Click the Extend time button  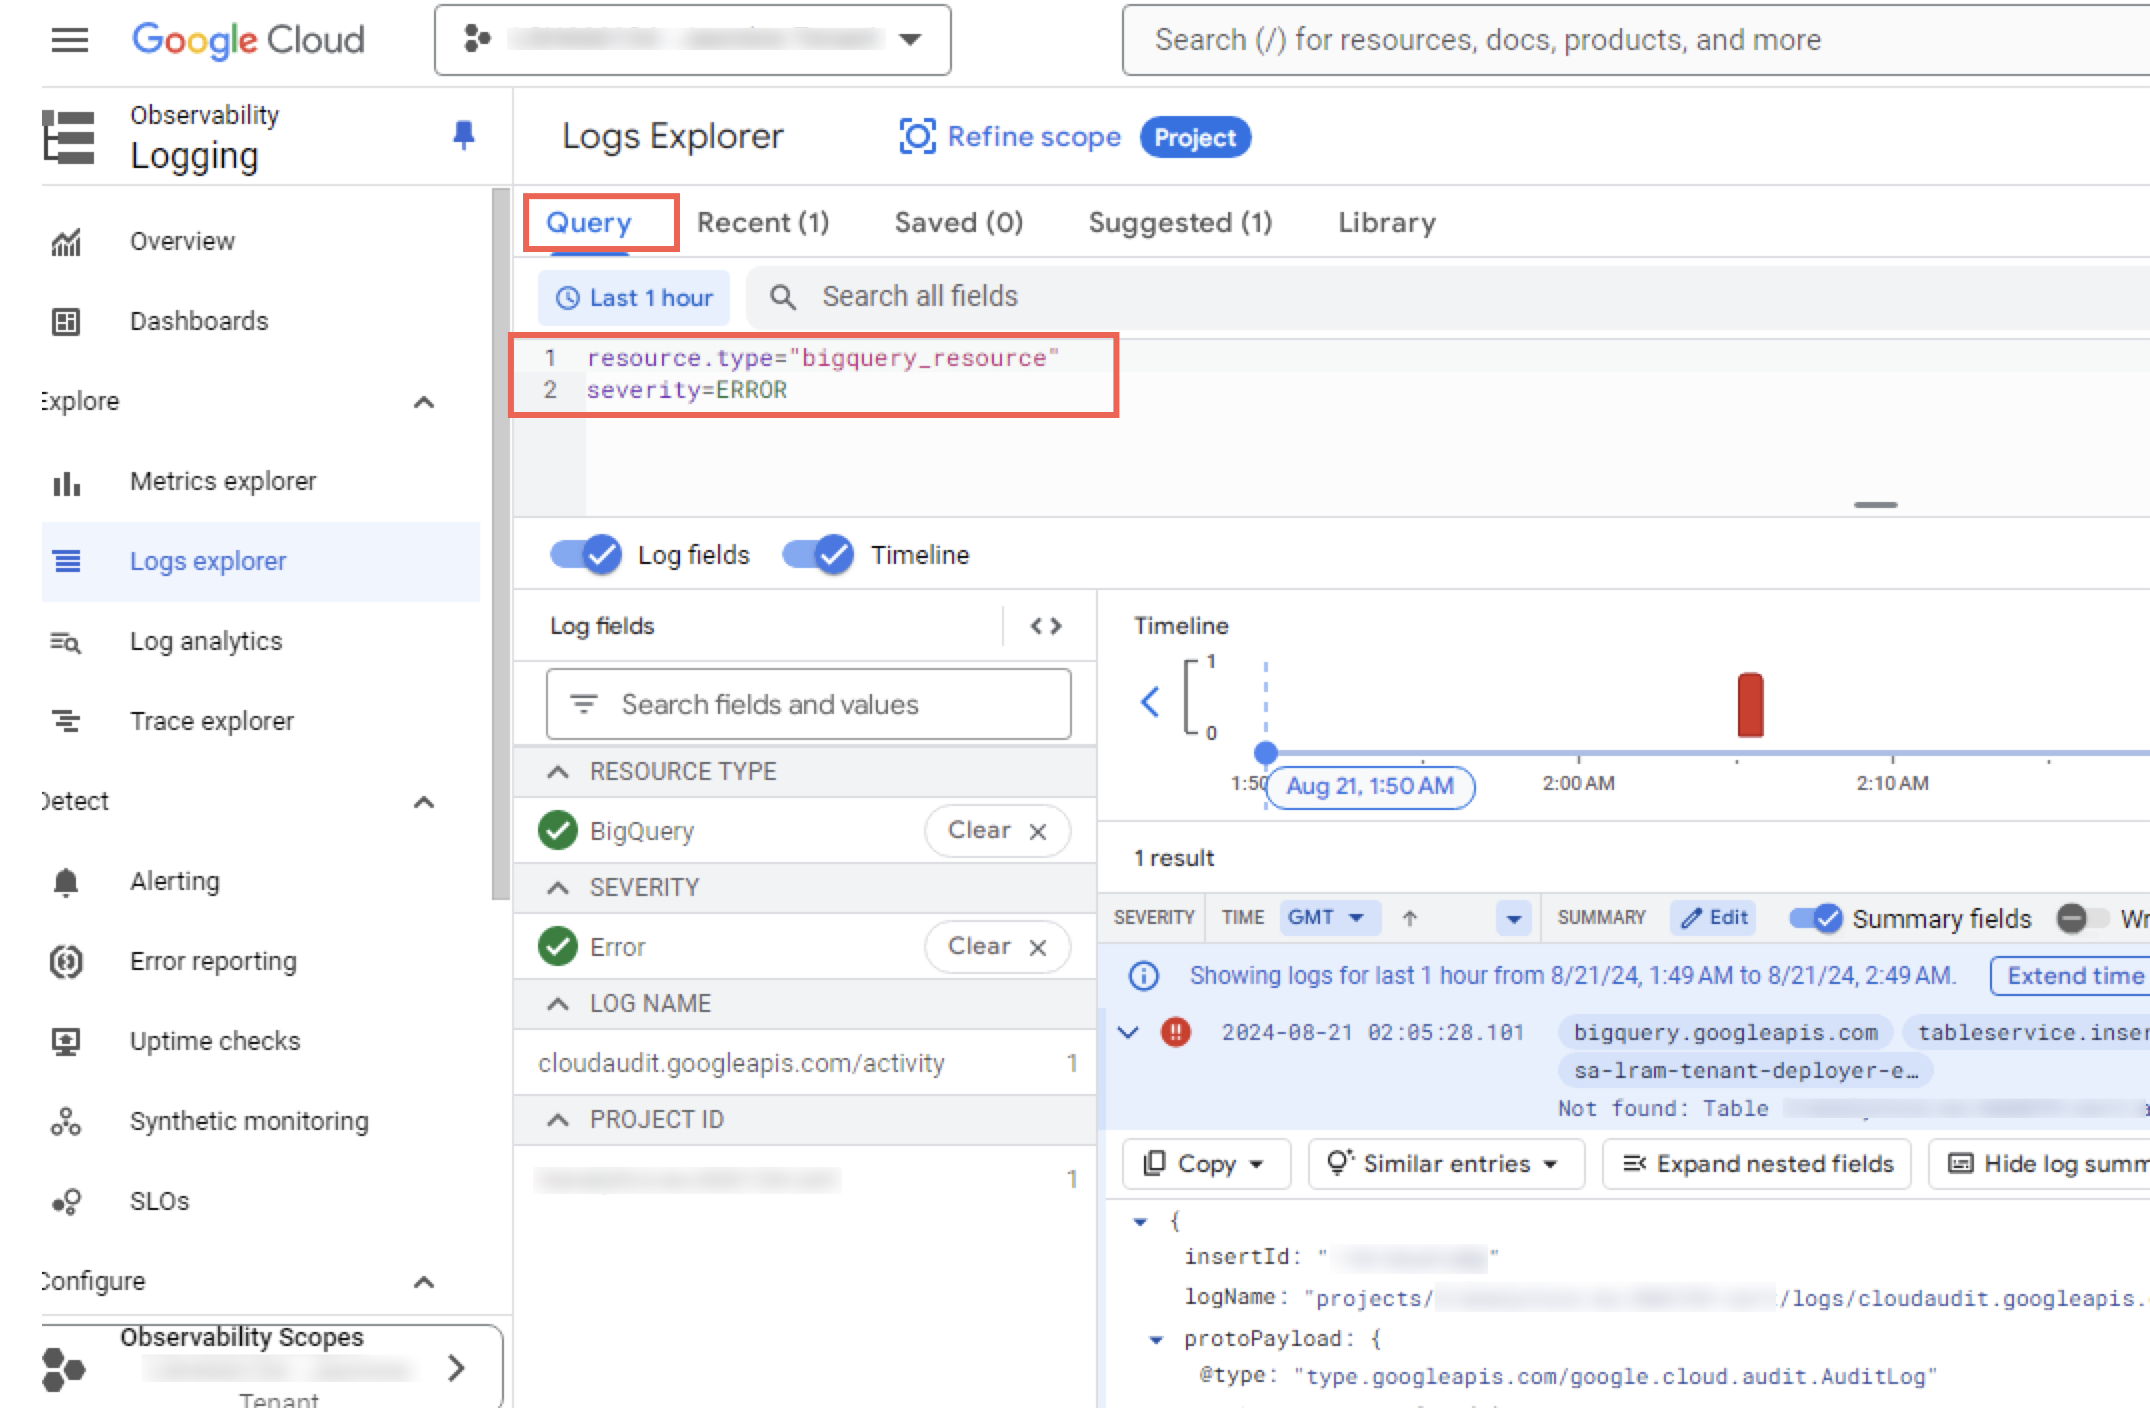coord(2070,976)
